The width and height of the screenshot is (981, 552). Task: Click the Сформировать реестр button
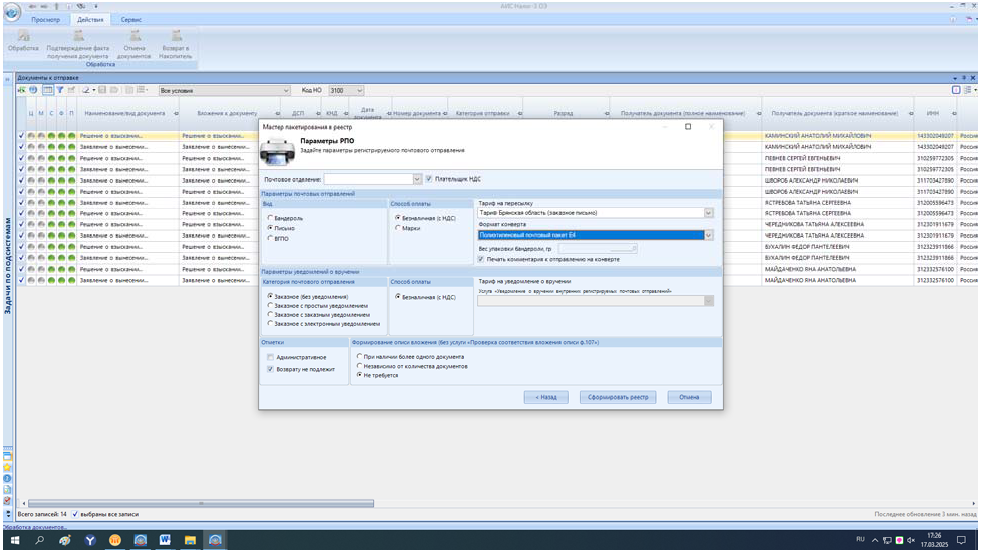(x=618, y=397)
